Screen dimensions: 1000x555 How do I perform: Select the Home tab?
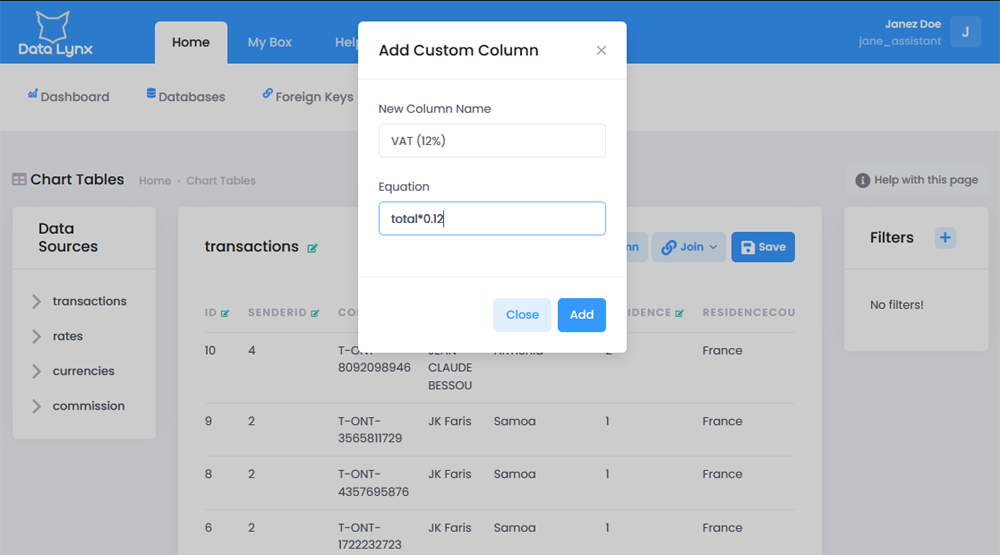(x=191, y=43)
